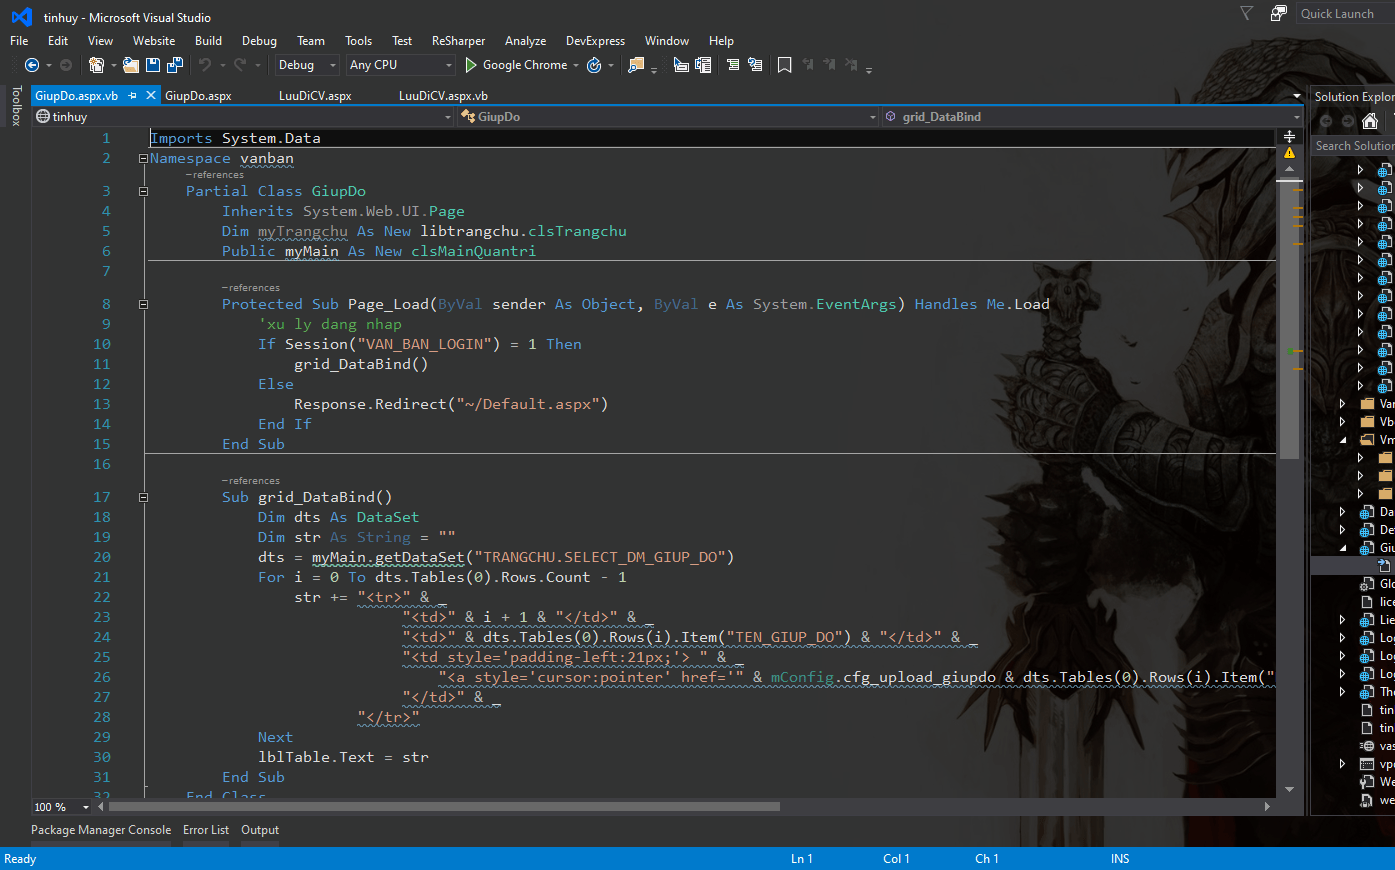Close the GiupDo.aspx.vb tab
The width and height of the screenshot is (1395, 870).
pyautogui.click(x=151, y=95)
